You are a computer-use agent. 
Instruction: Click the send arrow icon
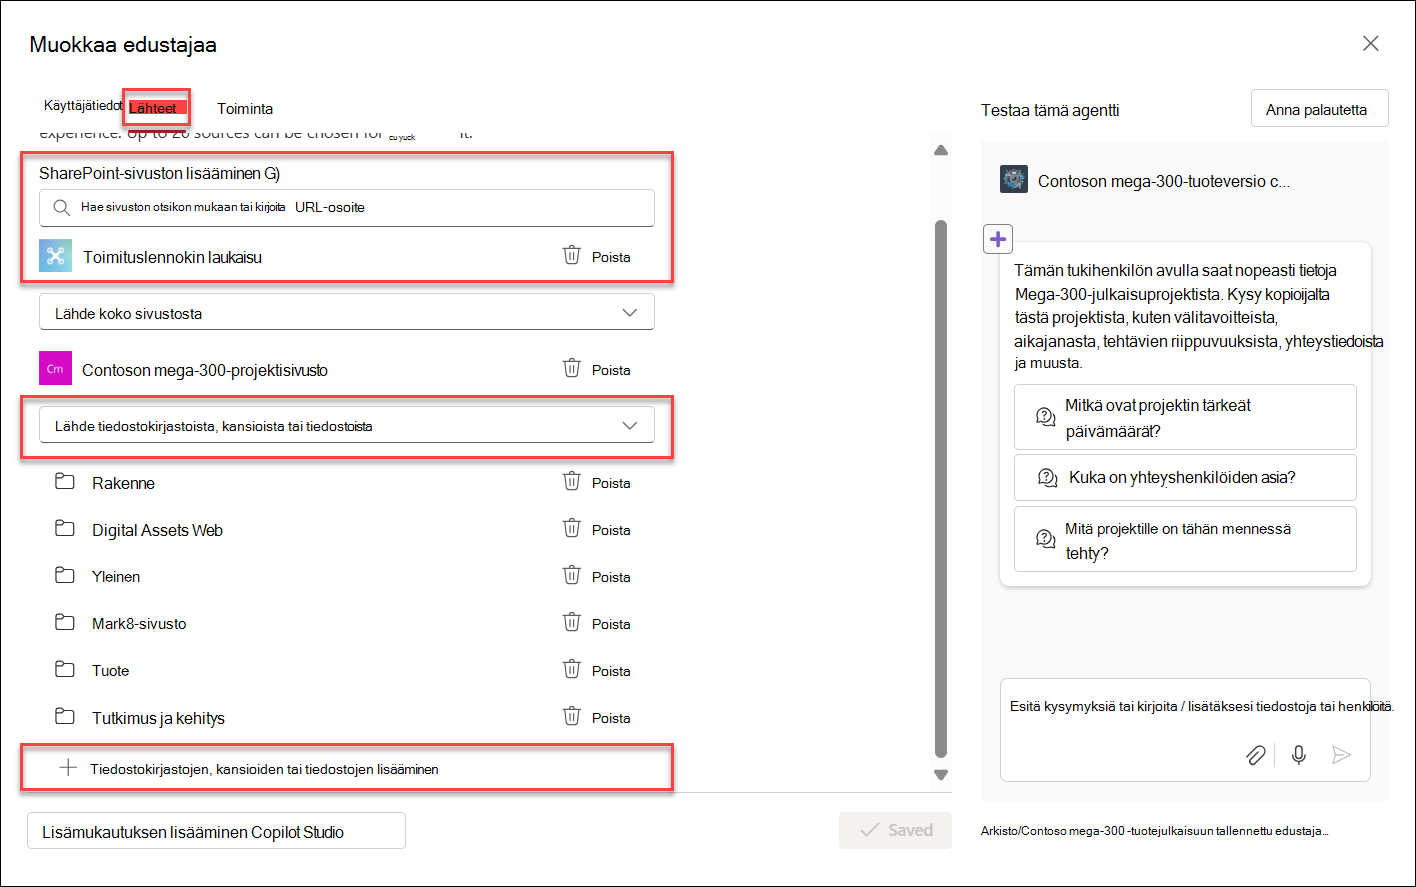pos(1342,755)
